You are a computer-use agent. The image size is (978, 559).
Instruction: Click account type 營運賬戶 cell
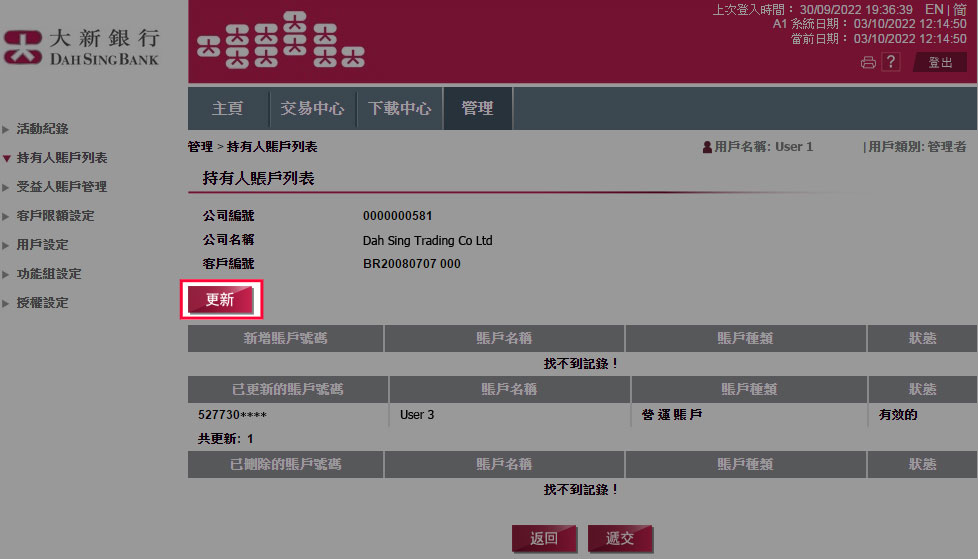pos(672,415)
